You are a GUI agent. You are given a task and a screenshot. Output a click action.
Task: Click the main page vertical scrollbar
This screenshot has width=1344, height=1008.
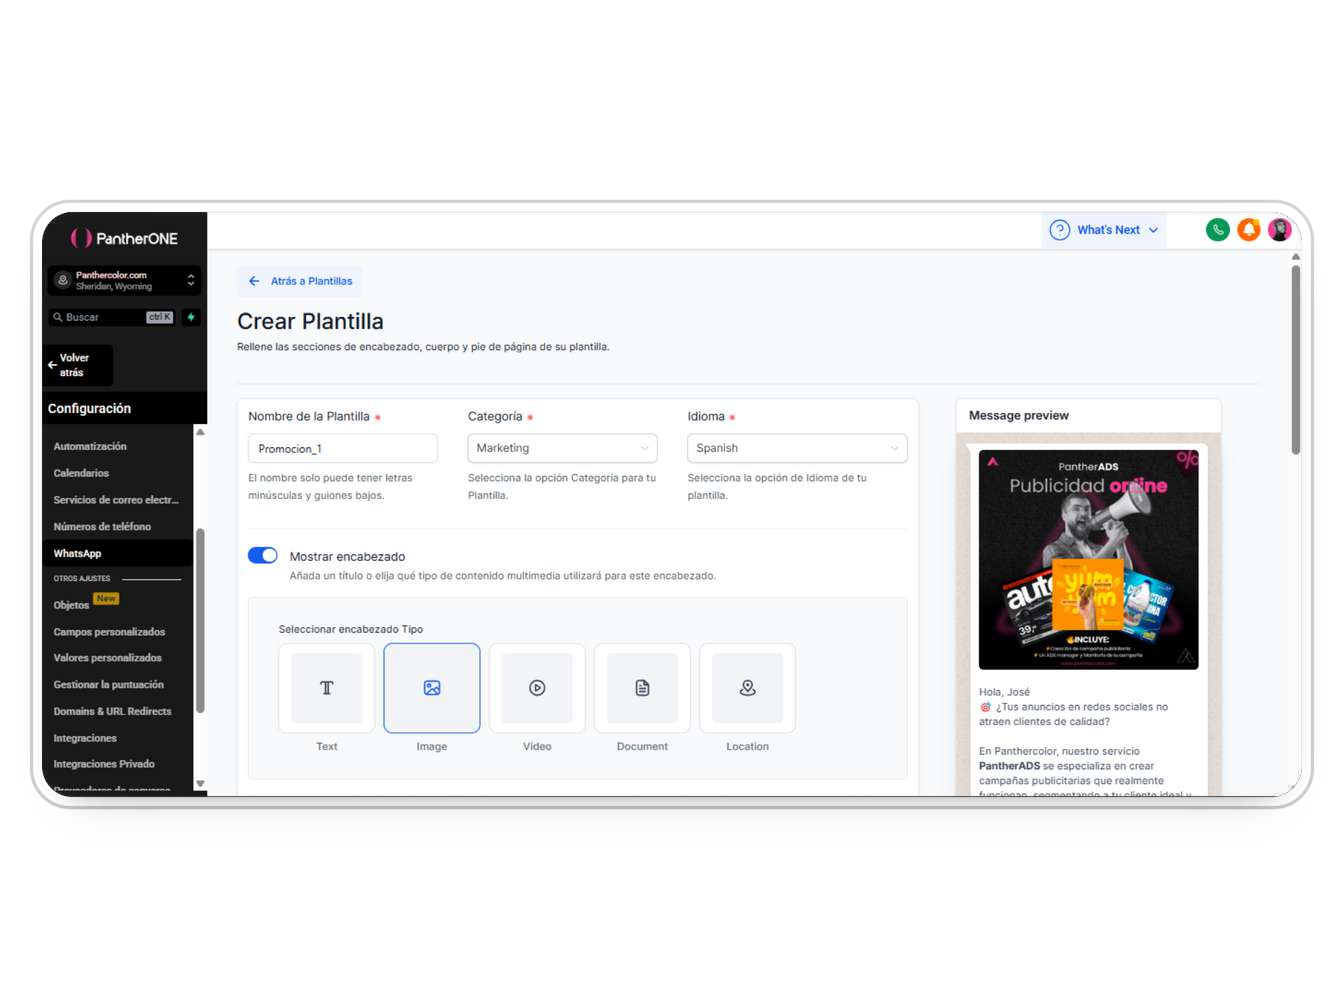point(1295,360)
